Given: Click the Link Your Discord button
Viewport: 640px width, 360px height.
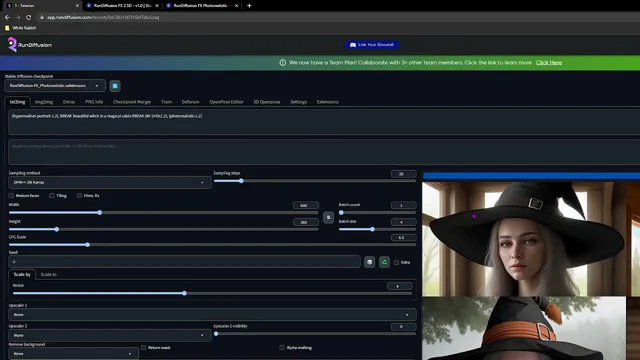Looking at the screenshot, I should pos(372,44).
